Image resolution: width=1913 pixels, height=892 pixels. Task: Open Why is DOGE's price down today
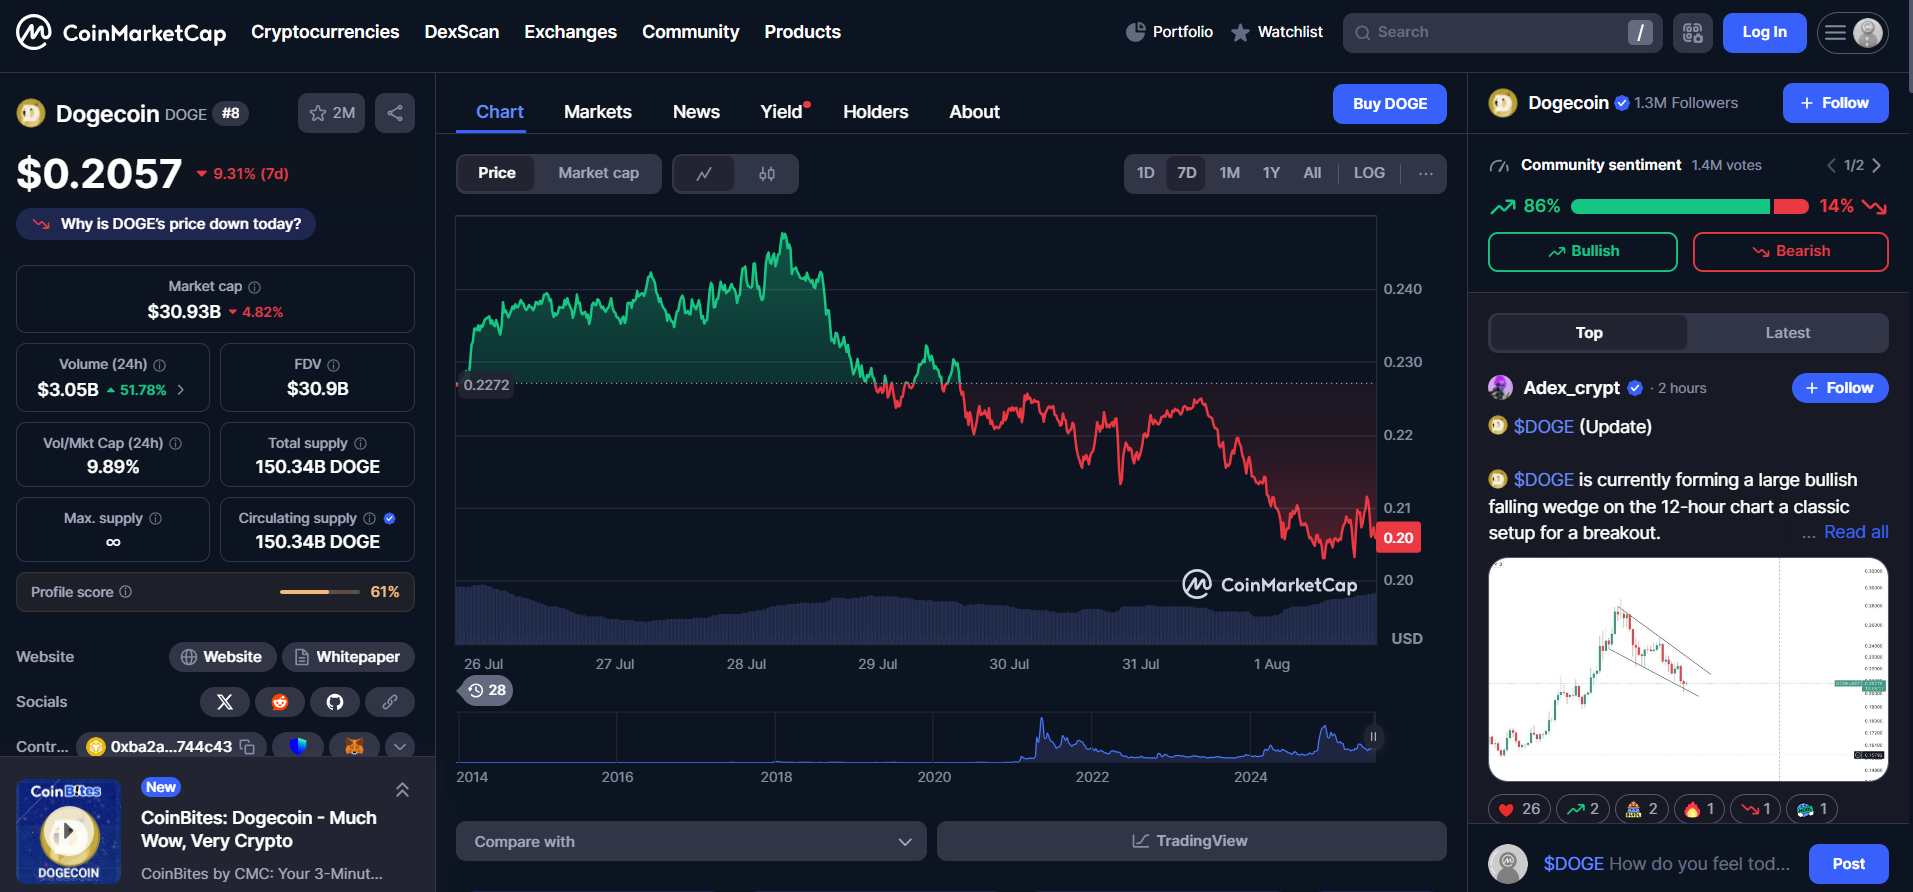click(x=166, y=224)
